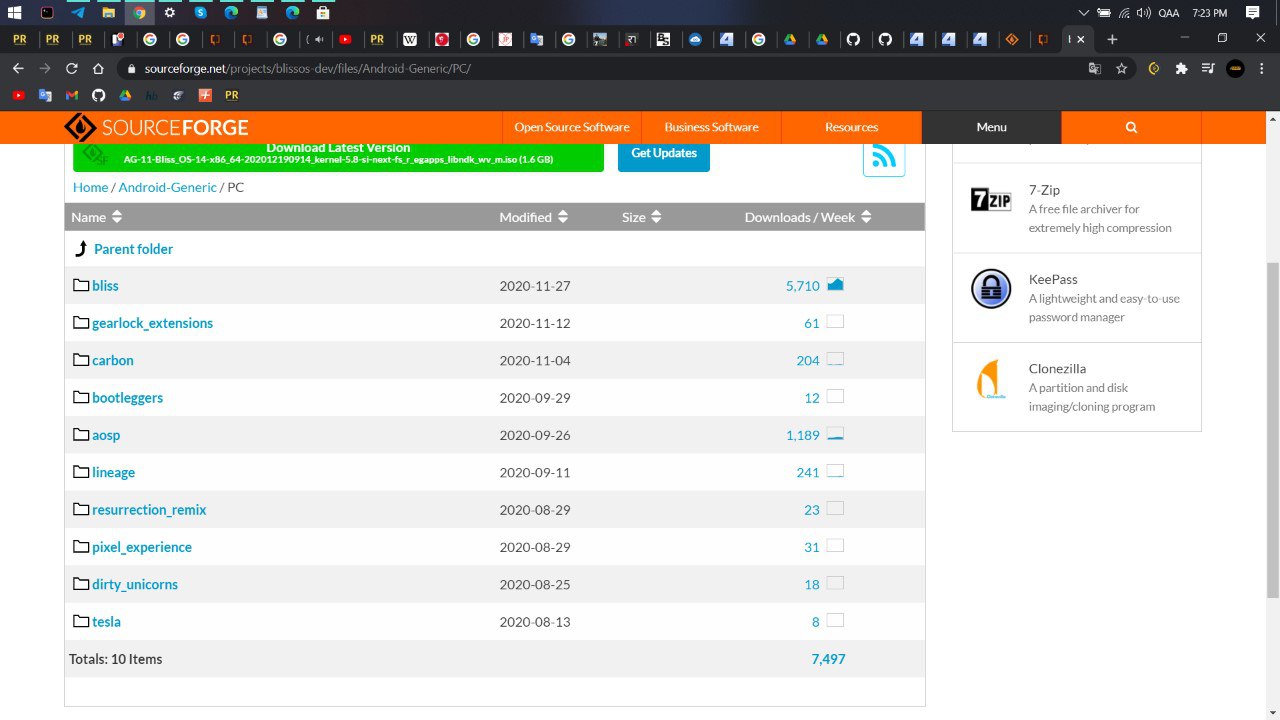Open the RSS feed icon
Image resolution: width=1280 pixels, height=720 pixels.
pyautogui.click(x=884, y=157)
